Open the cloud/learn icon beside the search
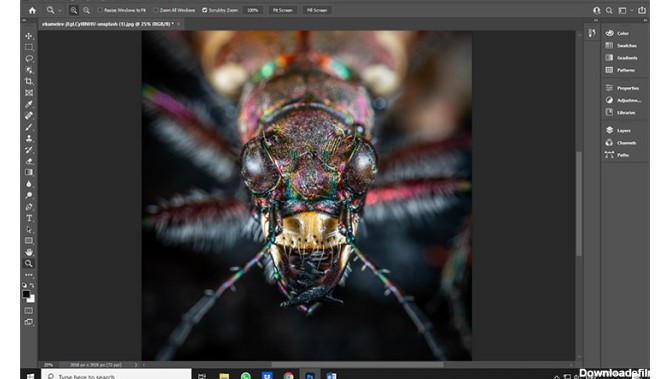670x379 pixels. point(597,10)
